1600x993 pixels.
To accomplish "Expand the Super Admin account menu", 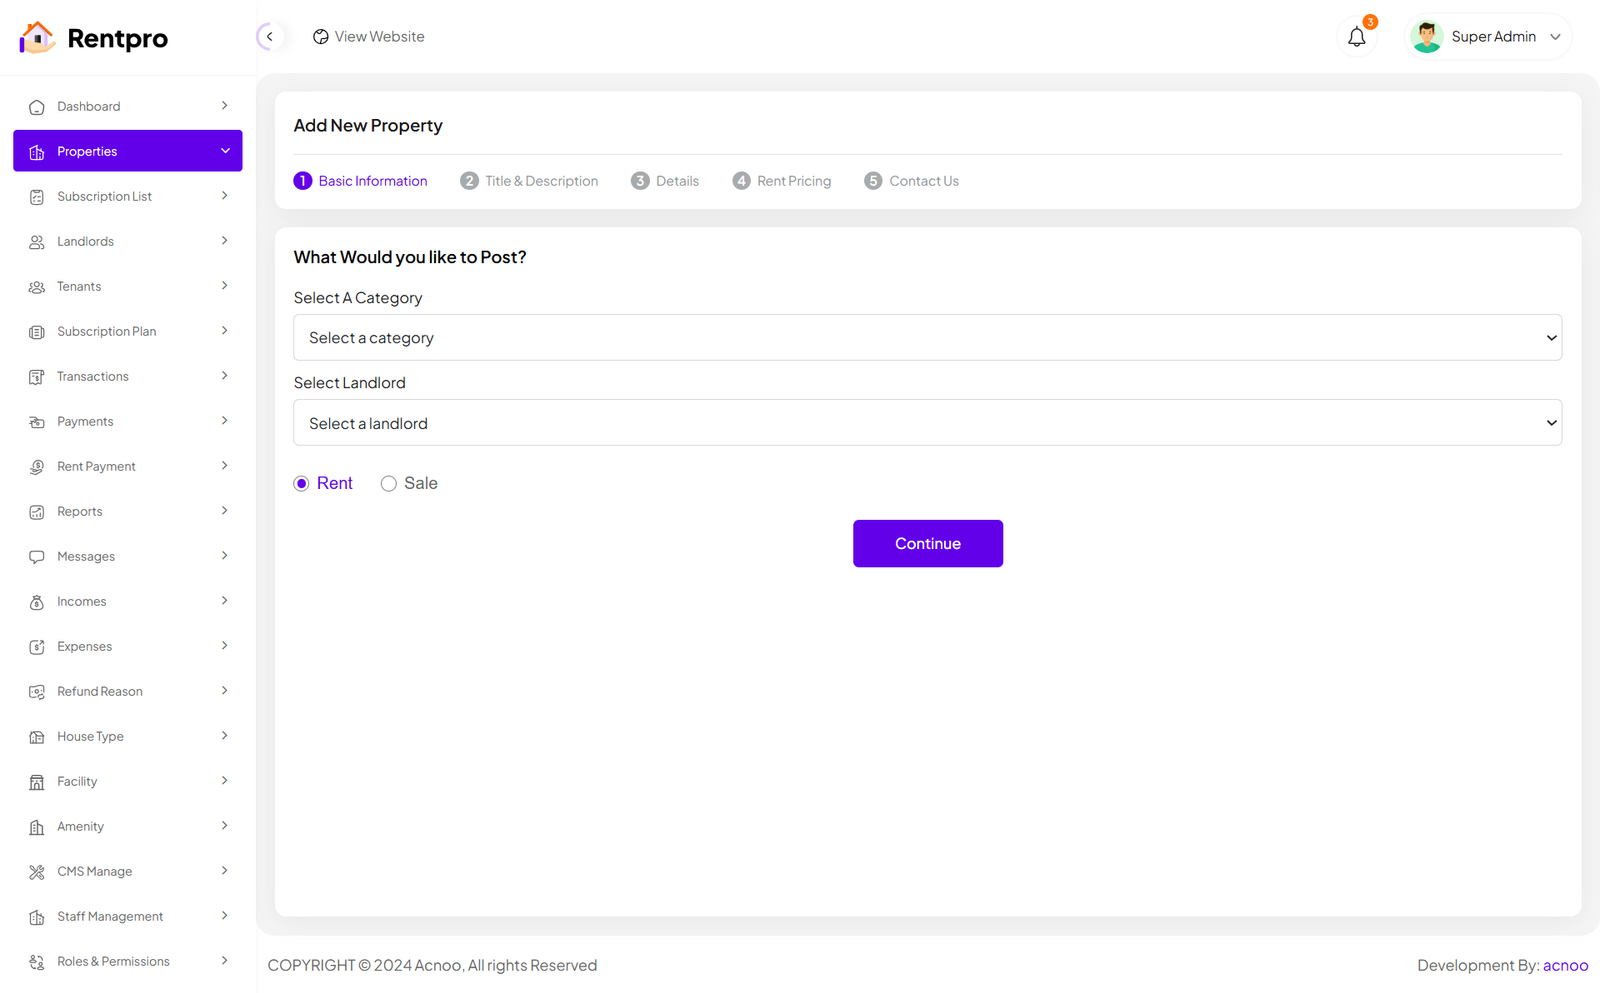I will [x=1555, y=37].
